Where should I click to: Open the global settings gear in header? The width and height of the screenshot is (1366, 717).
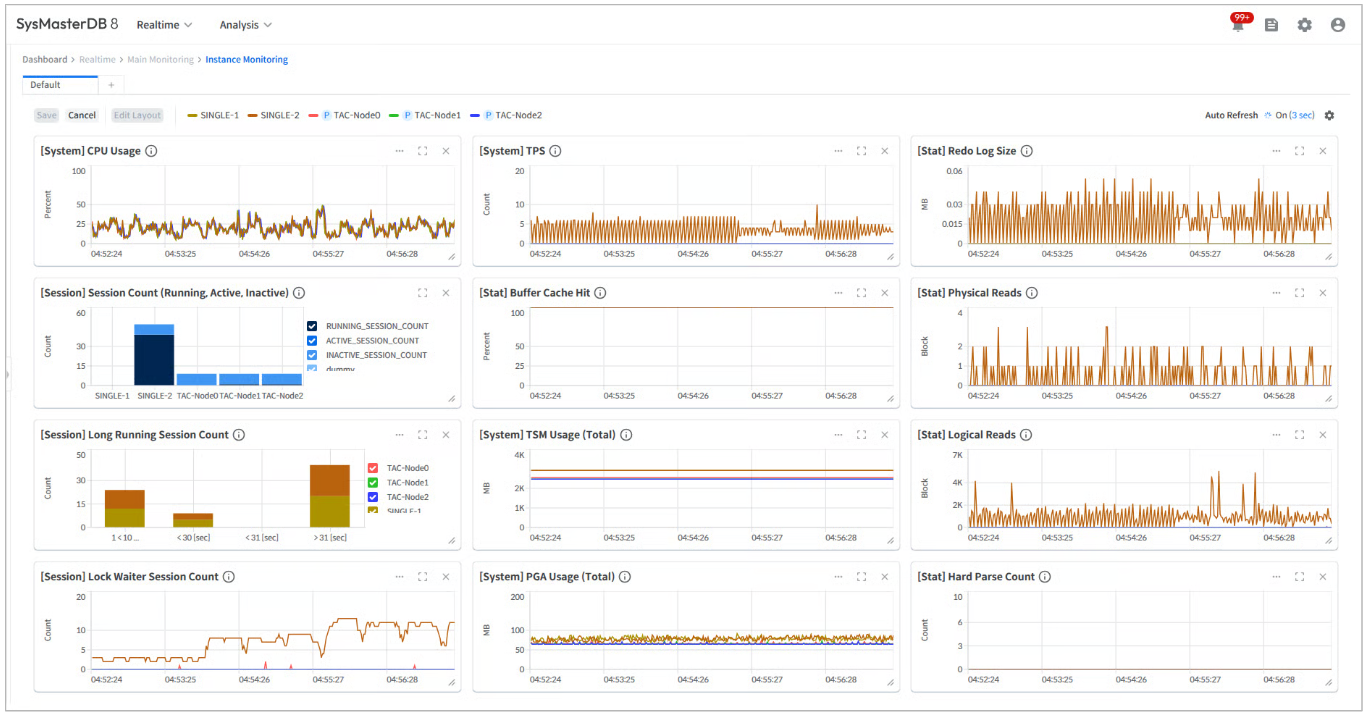(x=1304, y=25)
